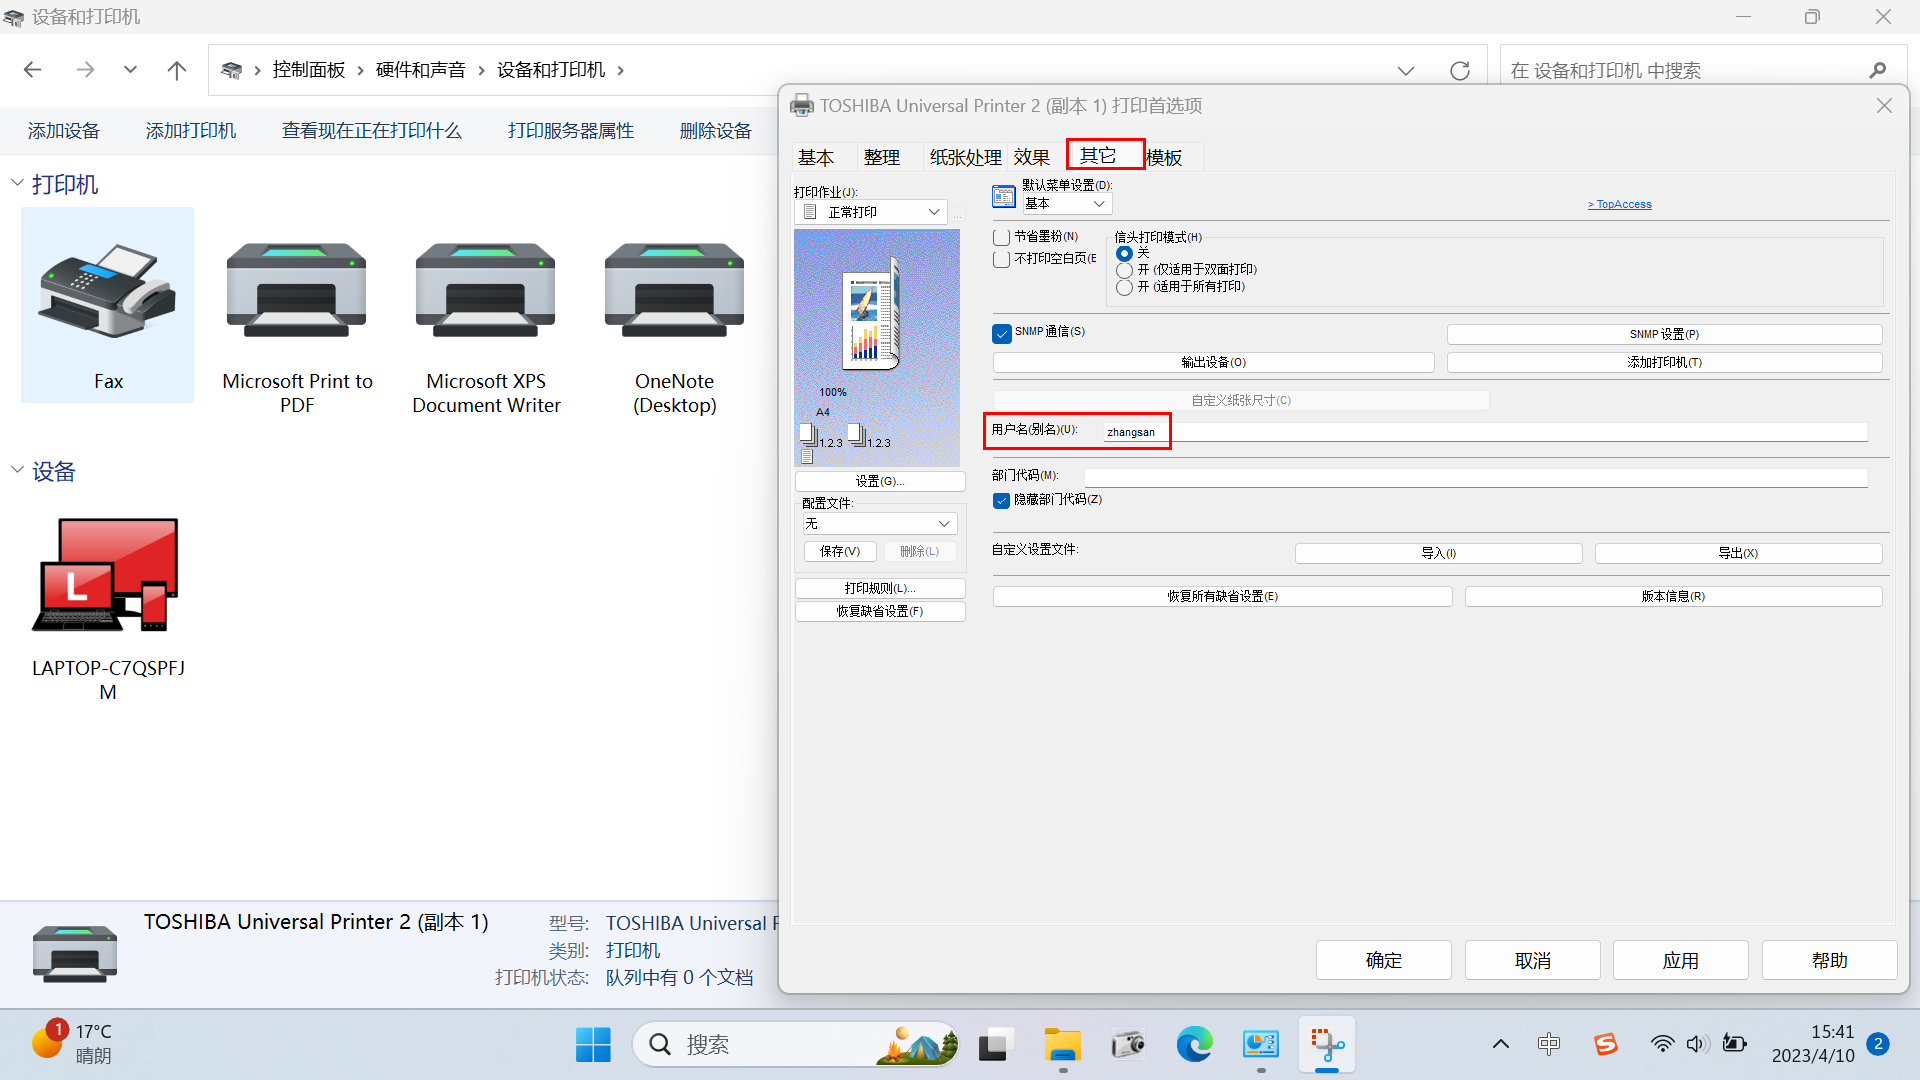Select 开(仅适用于双面打印) radio button
The image size is (1920, 1080).
pyautogui.click(x=1123, y=269)
